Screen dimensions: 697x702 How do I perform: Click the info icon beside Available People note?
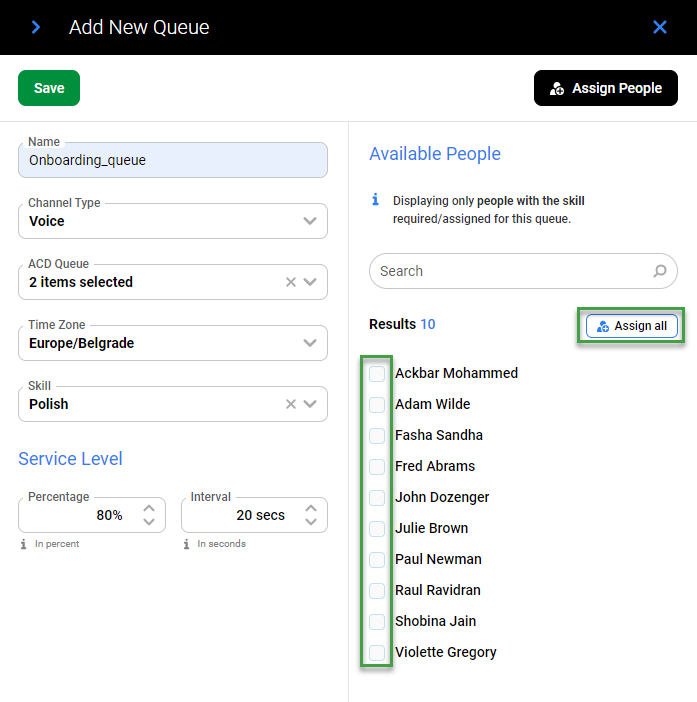click(376, 200)
